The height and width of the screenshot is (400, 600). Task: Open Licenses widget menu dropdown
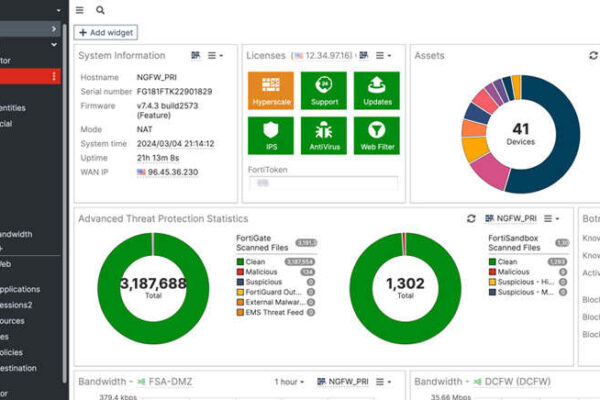383,56
